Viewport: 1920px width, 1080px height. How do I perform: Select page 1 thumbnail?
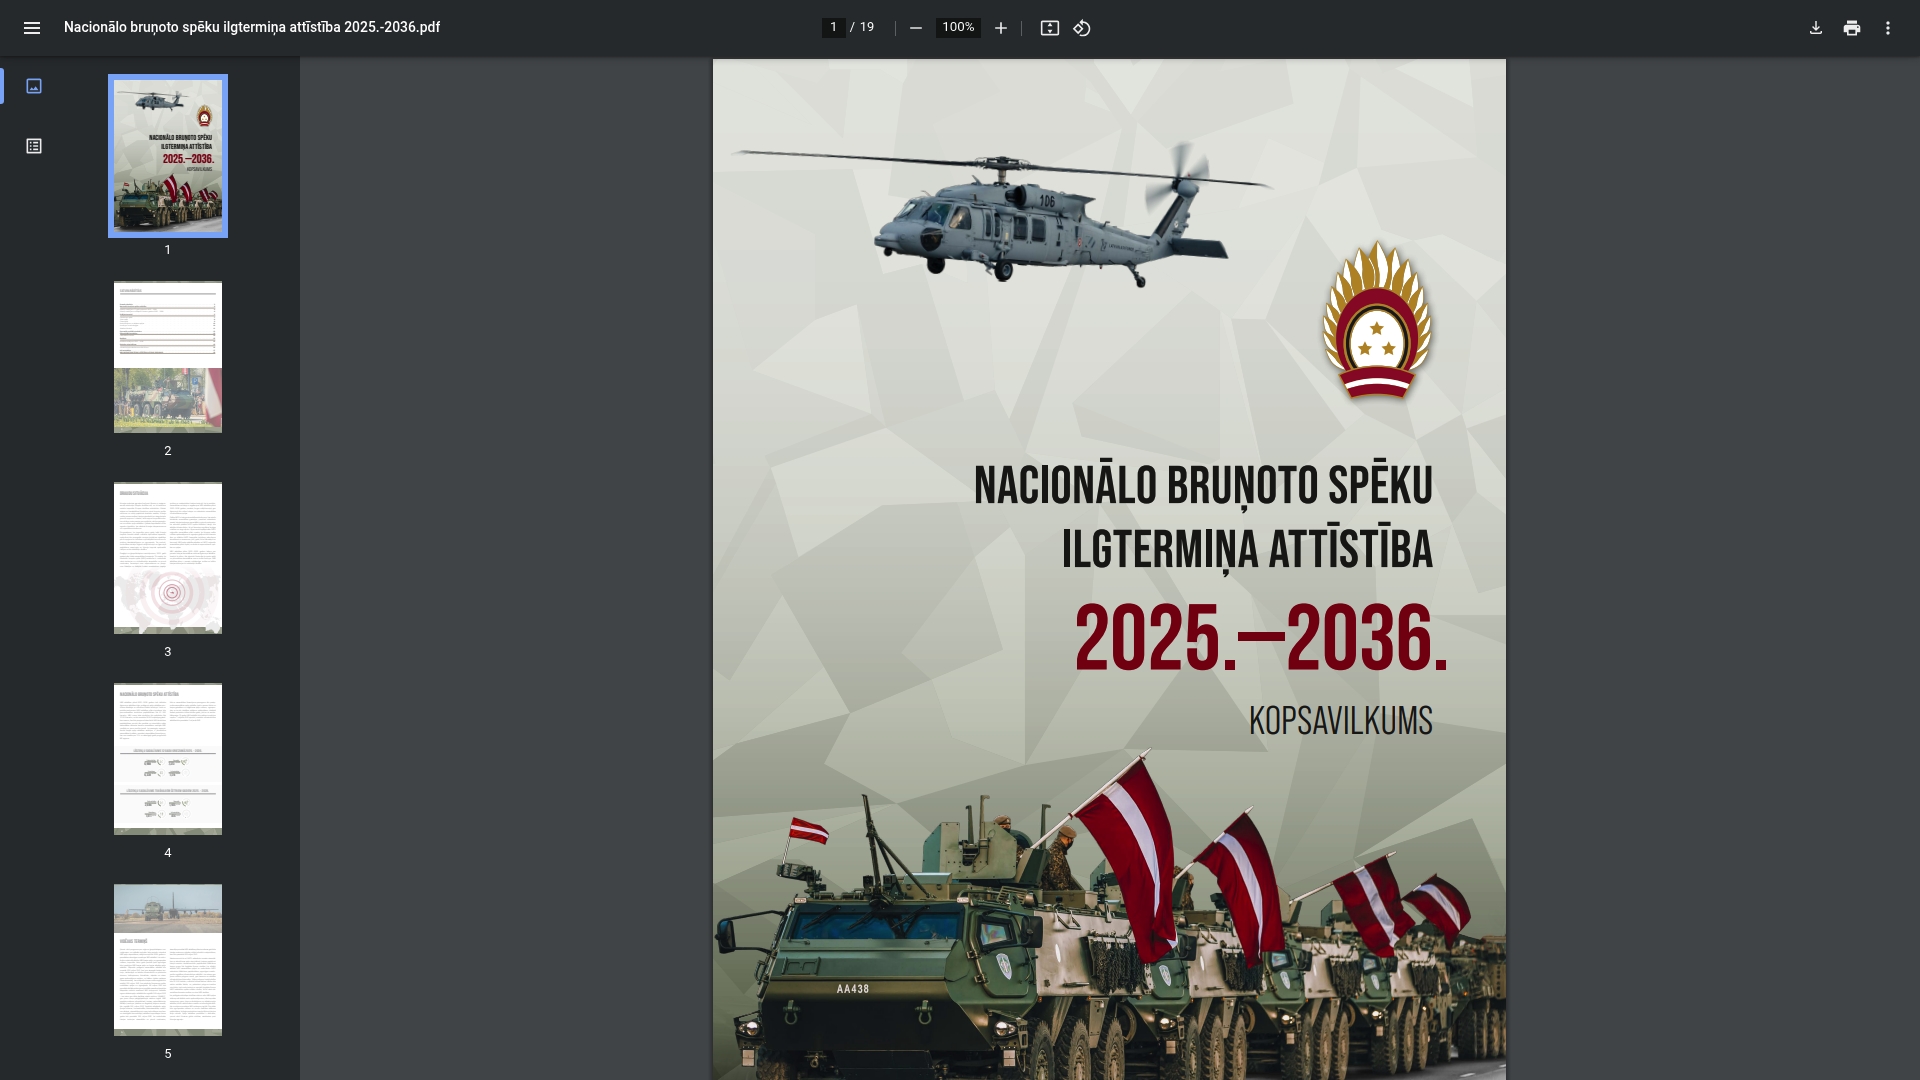pyautogui.click(x=168, y=156)
